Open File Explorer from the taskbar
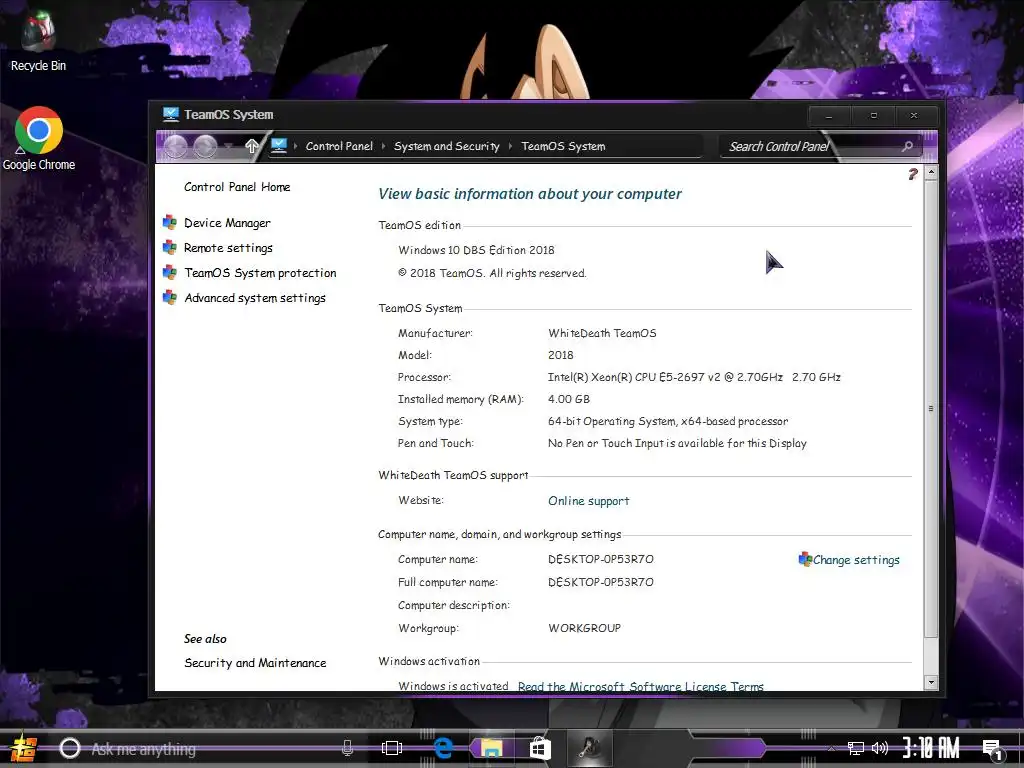 [x=491, y=748]
